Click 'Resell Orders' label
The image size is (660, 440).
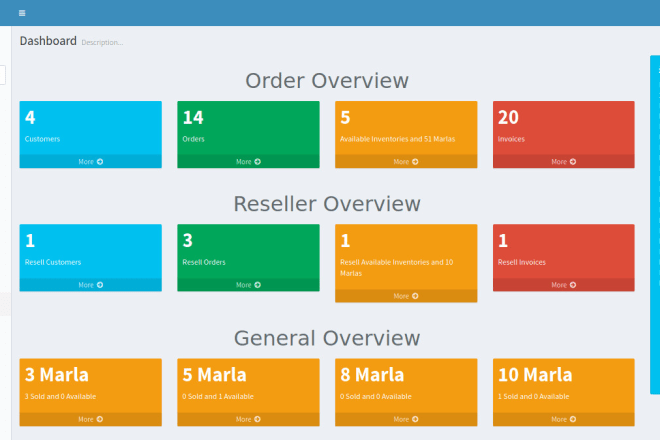[204, 262]
